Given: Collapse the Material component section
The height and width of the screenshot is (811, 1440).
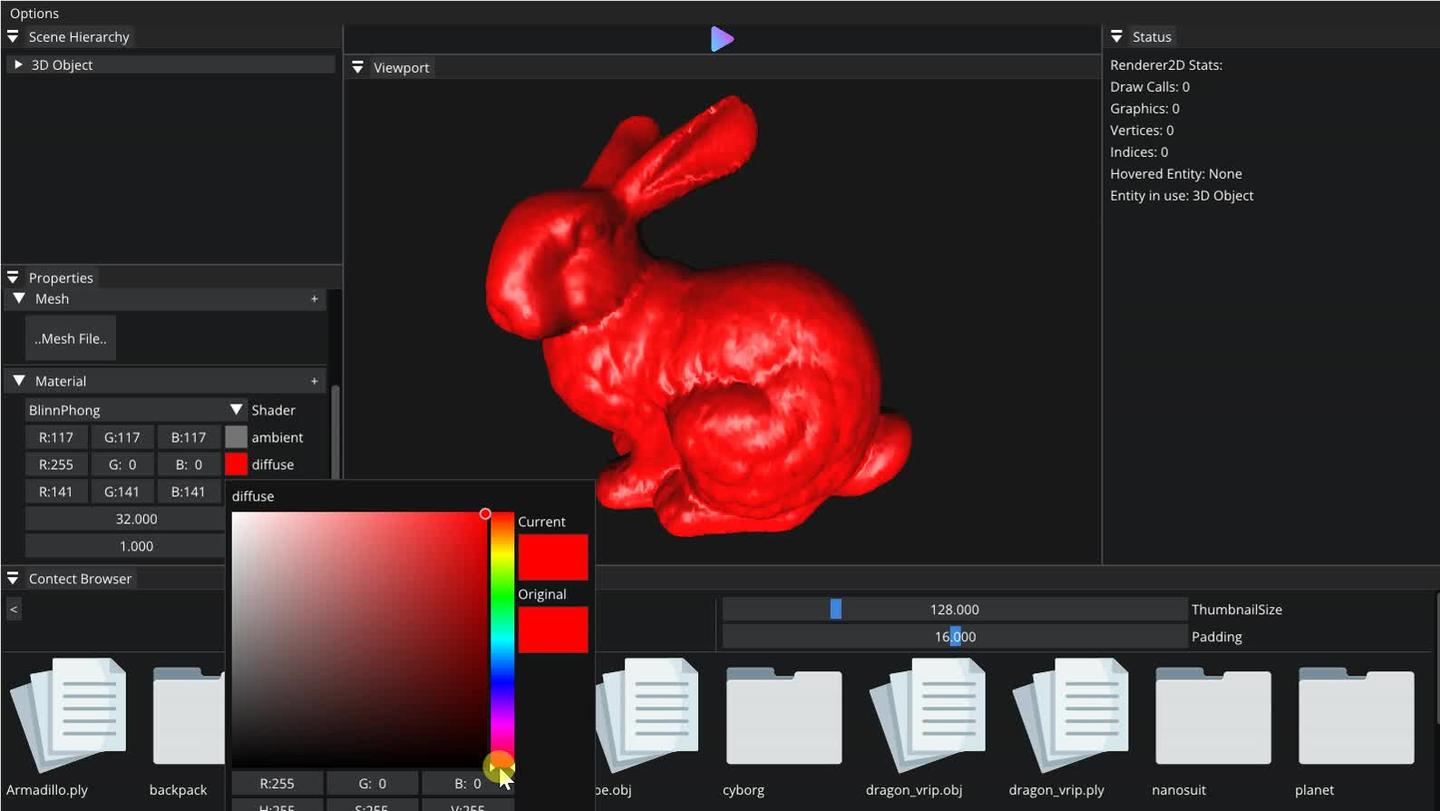Looking at the screenshot, I should pyautogui.click(x=19, y=381).
